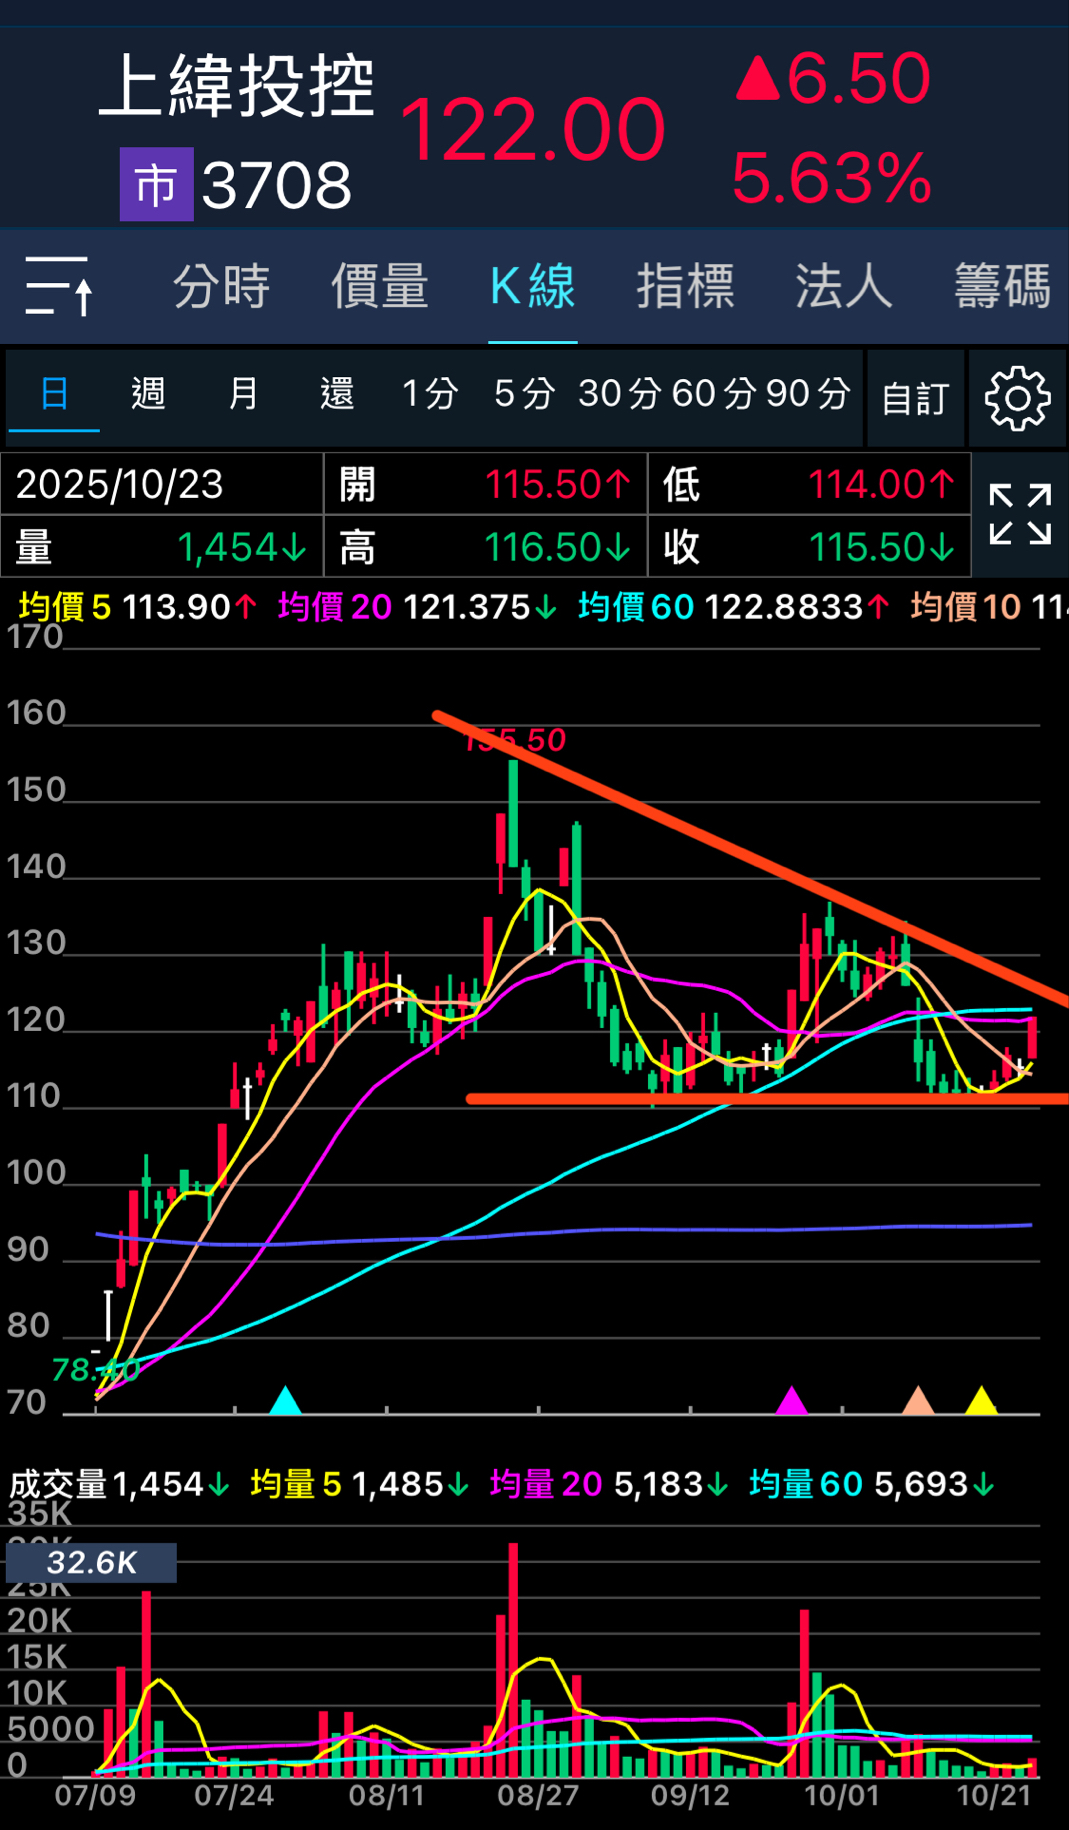Expand chart to fullscreen
The image size is (1069, 1830).
coord(1020,514)
